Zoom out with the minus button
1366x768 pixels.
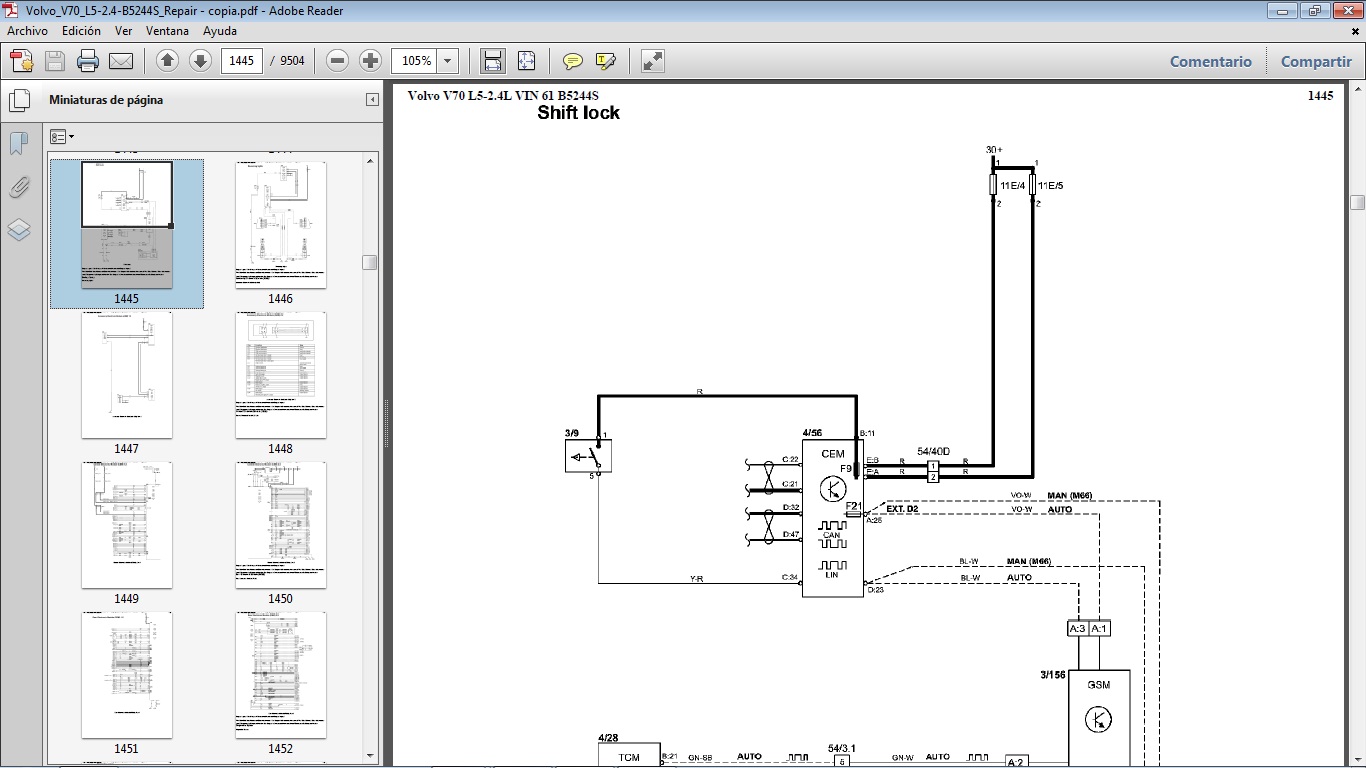[x=338, y=61]
